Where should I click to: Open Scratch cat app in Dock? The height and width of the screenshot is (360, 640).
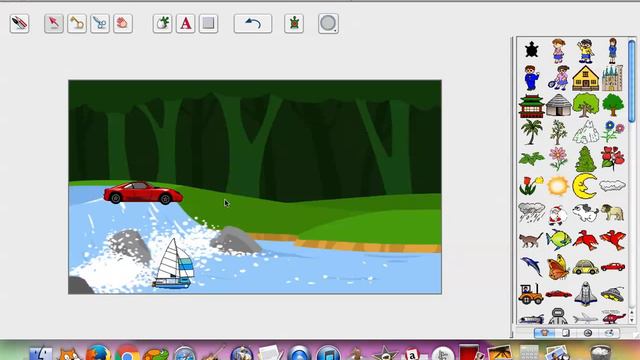69,353
